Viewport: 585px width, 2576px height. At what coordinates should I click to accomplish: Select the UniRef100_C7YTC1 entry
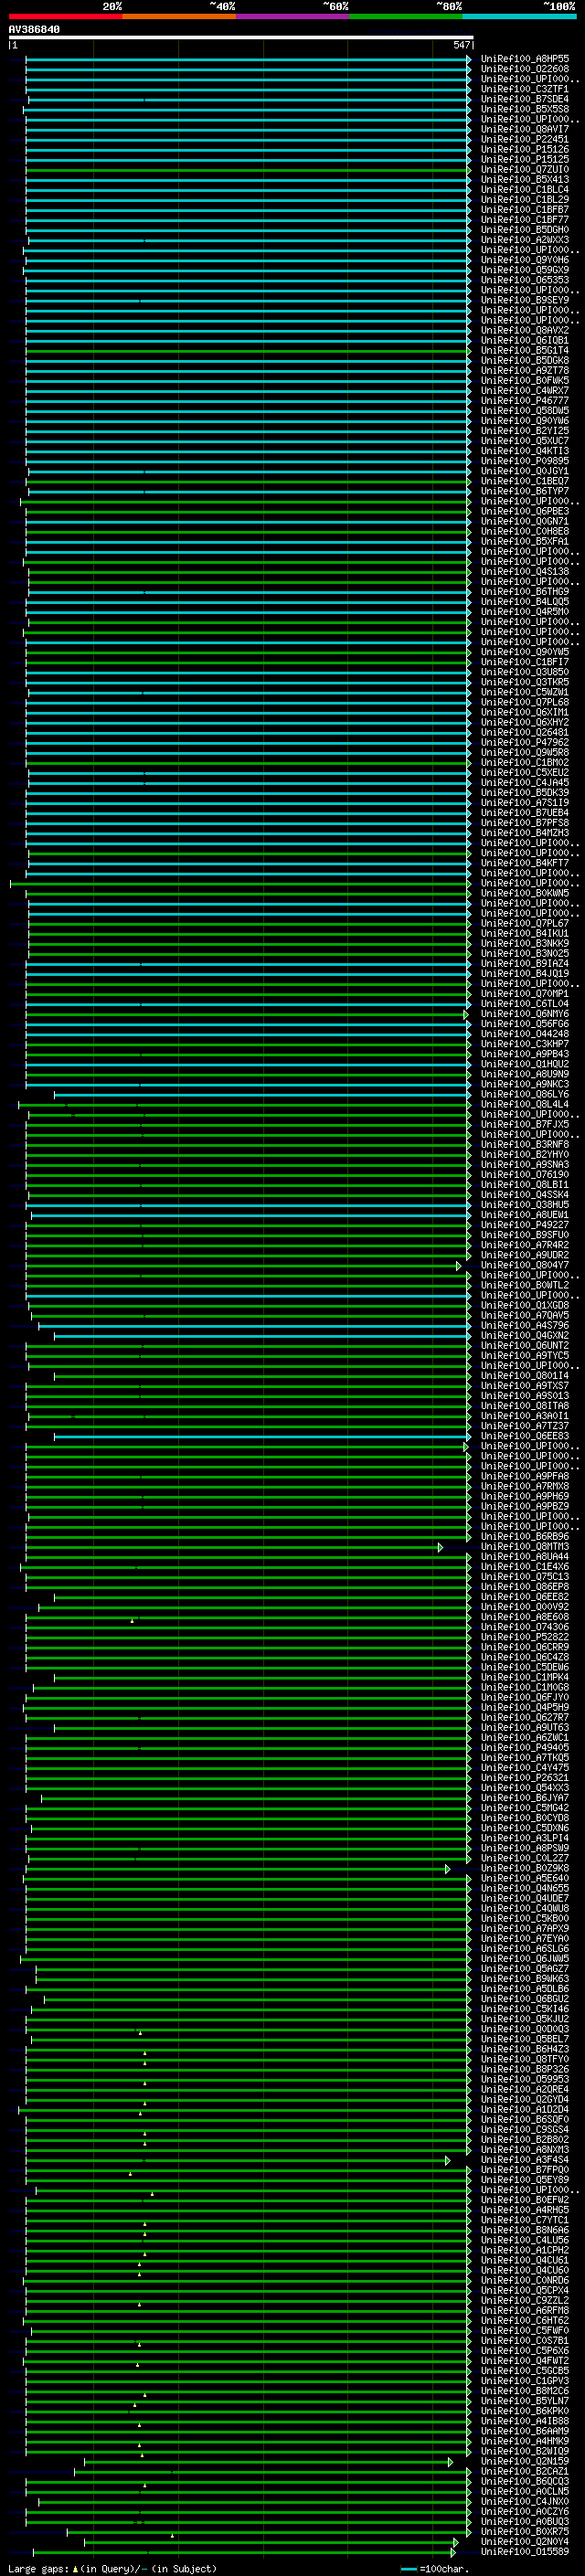coord(525,2220)
